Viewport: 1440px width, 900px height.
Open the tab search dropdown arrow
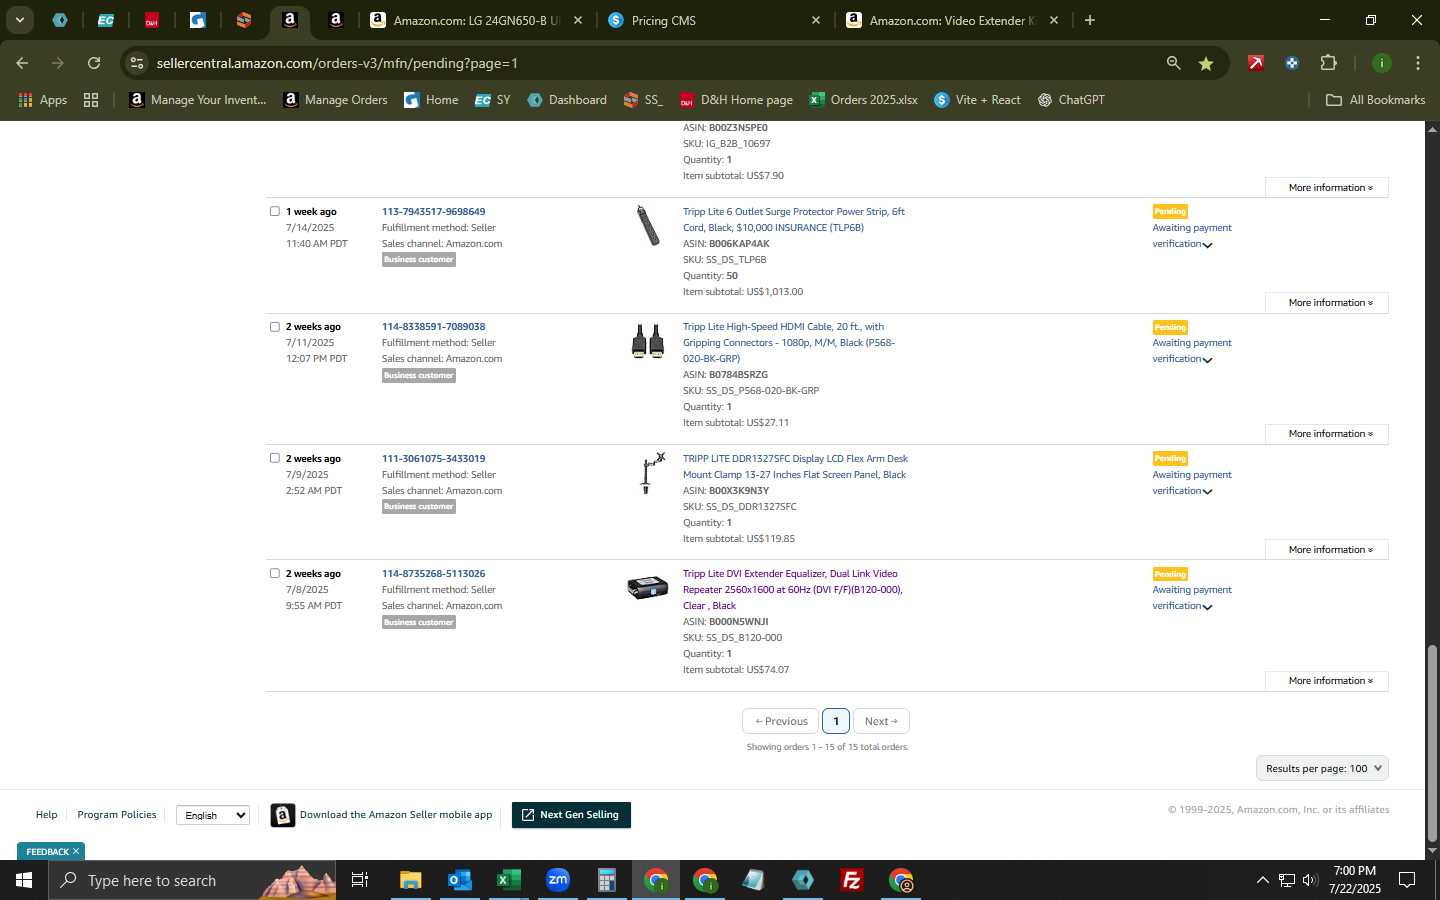pos(19,20)
